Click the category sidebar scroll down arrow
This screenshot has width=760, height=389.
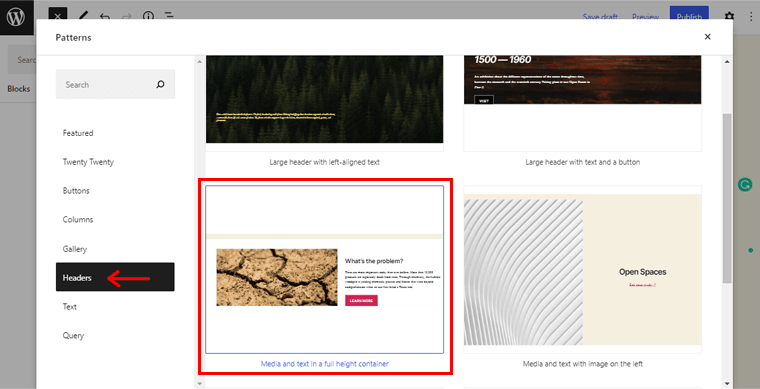tap(199, 383)
